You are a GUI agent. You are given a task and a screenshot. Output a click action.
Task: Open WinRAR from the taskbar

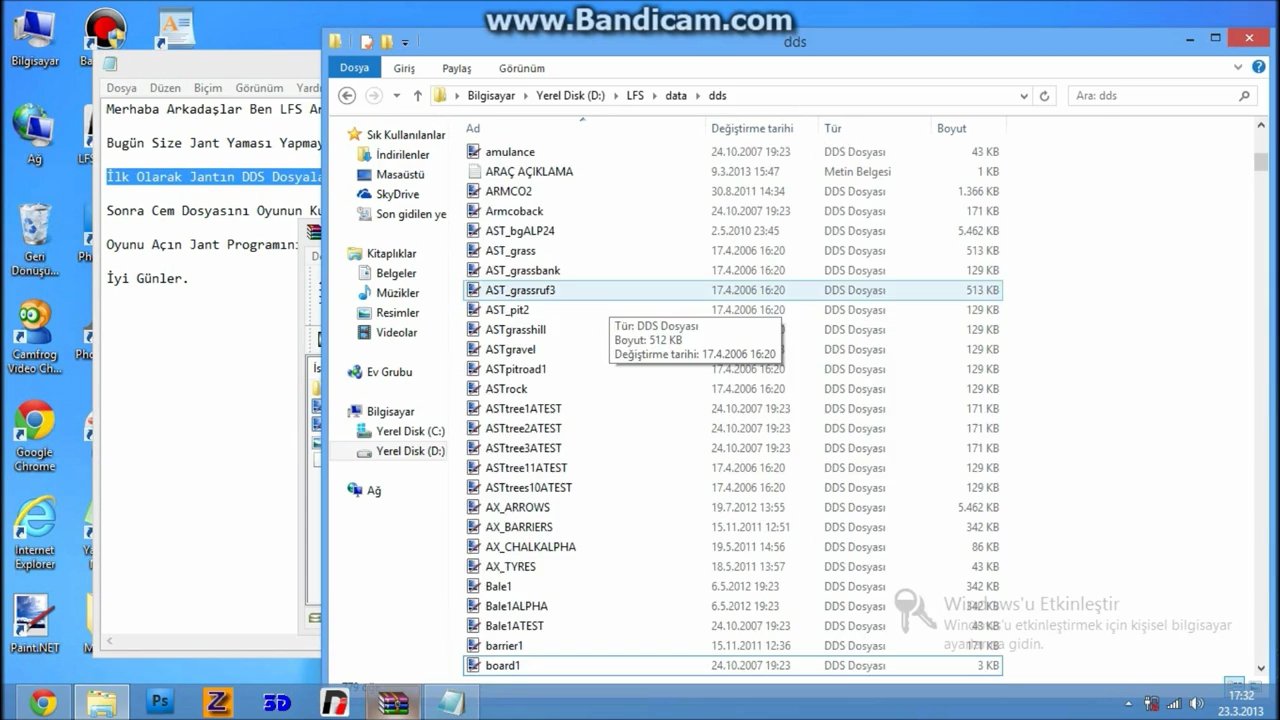coord(393,702)
